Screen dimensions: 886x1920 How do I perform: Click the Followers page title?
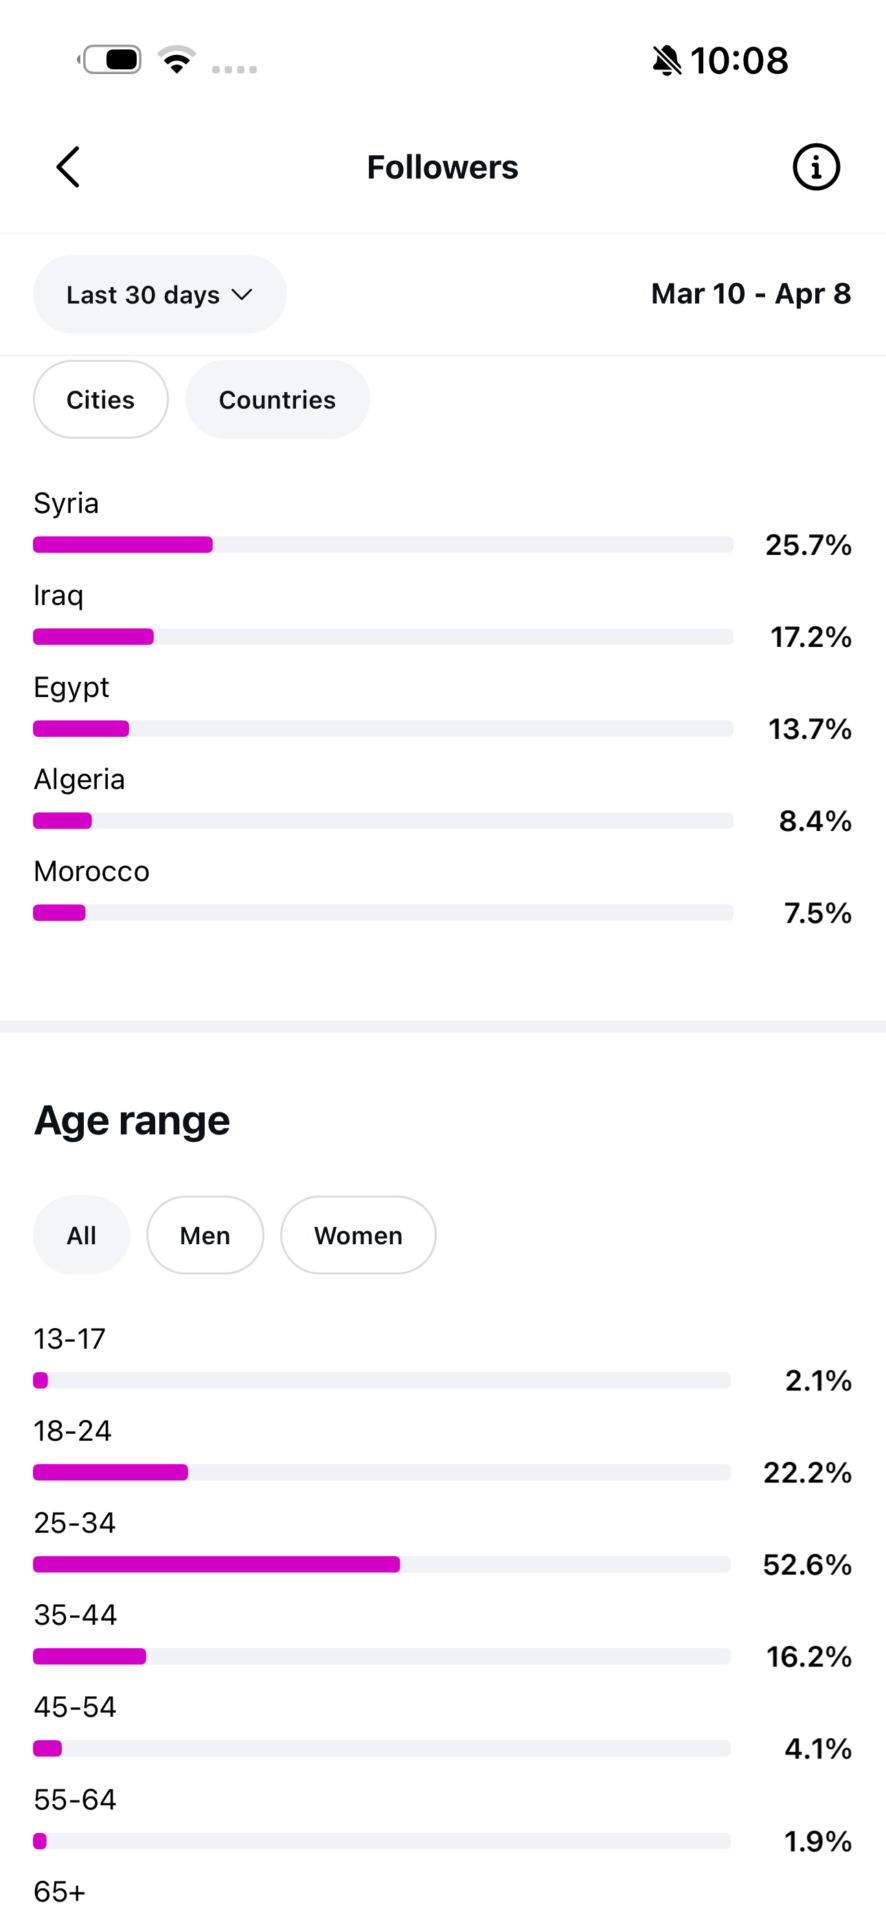[442, 167]
